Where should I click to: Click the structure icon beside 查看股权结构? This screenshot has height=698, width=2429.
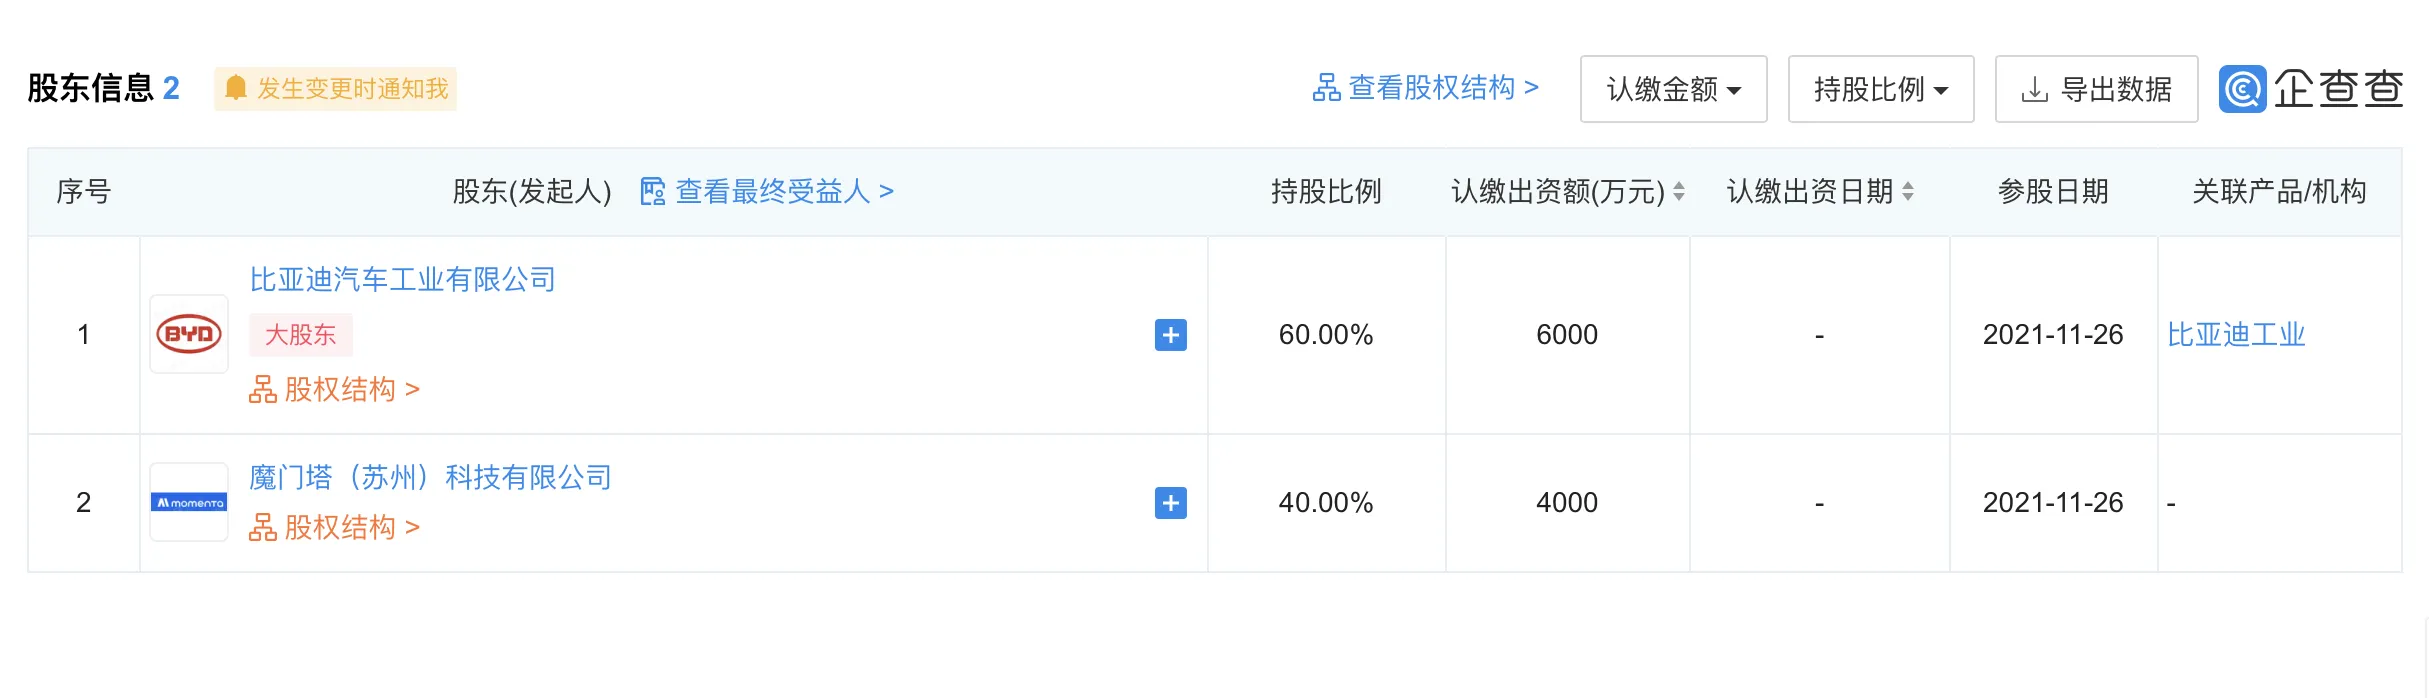(1327, 88)
